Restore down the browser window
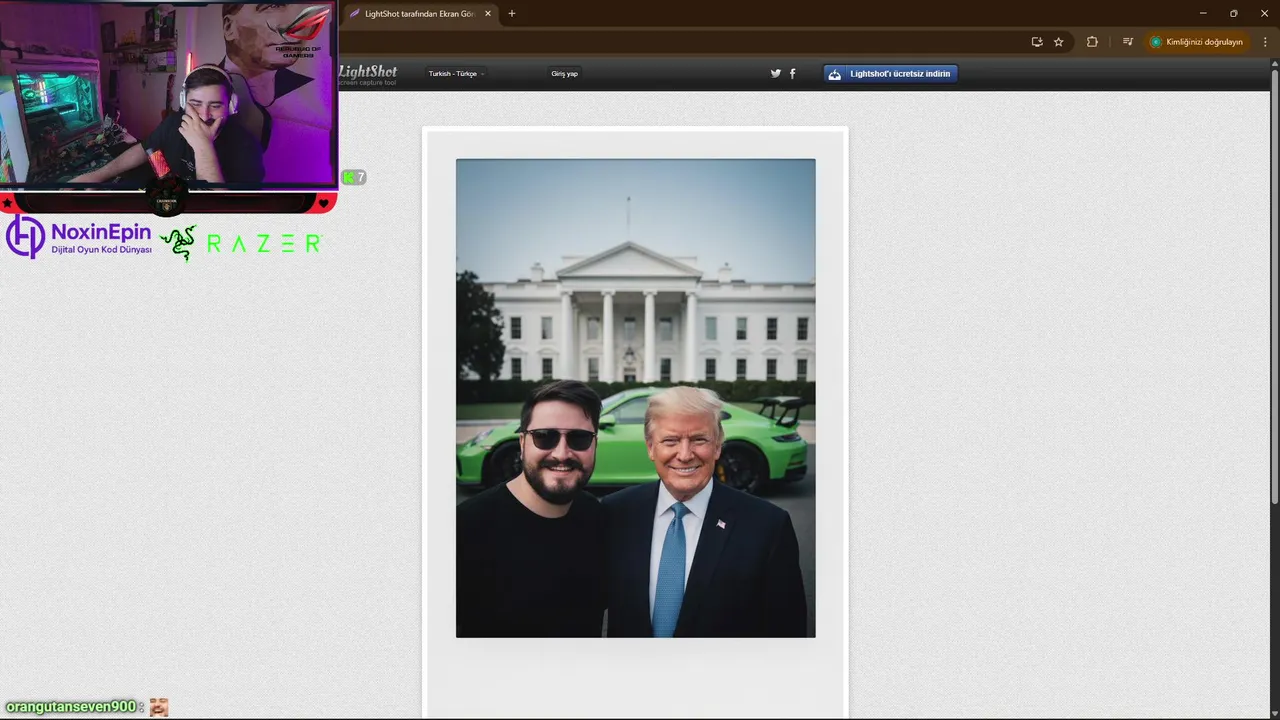The image size is (1280, 720). 1234,14
